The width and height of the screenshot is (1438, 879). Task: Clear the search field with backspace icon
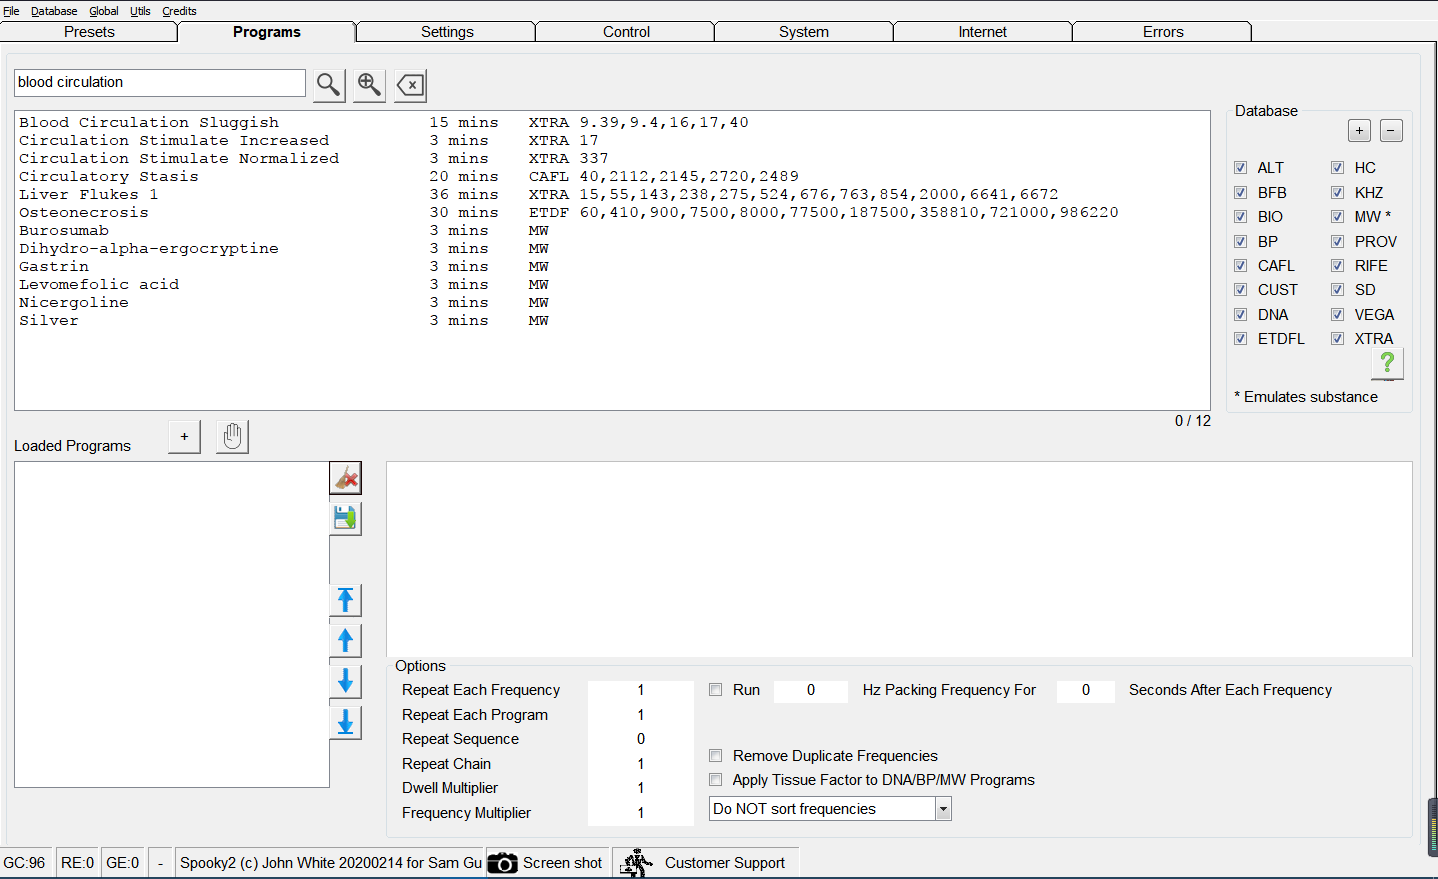click(410, 85)
